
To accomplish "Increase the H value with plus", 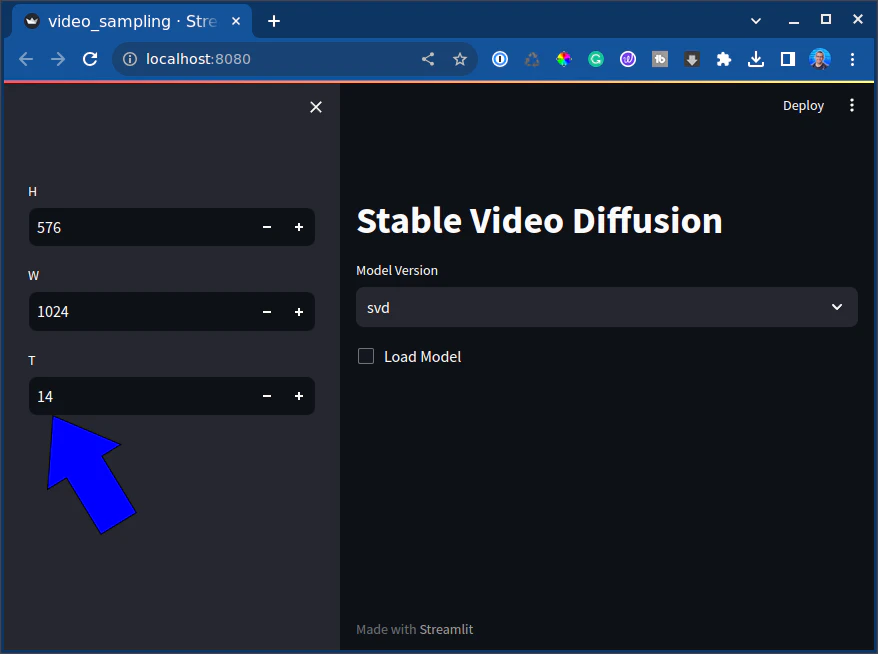I will (x=299, y=227).
